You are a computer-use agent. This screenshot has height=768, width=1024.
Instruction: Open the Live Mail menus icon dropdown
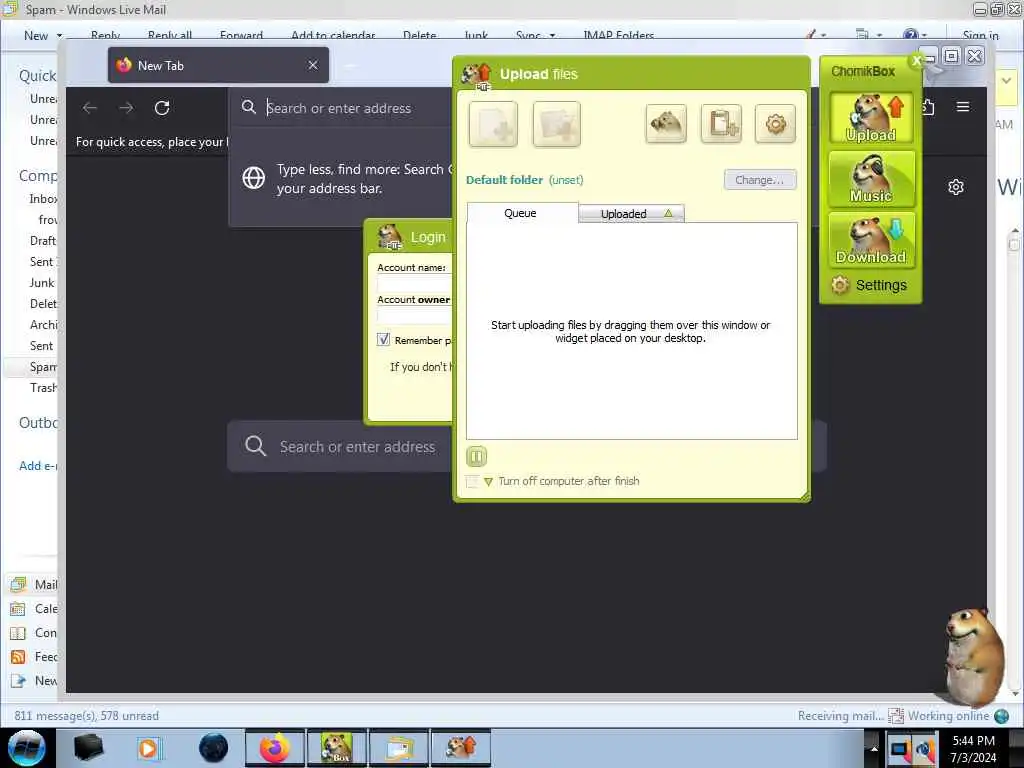[868, 35]
